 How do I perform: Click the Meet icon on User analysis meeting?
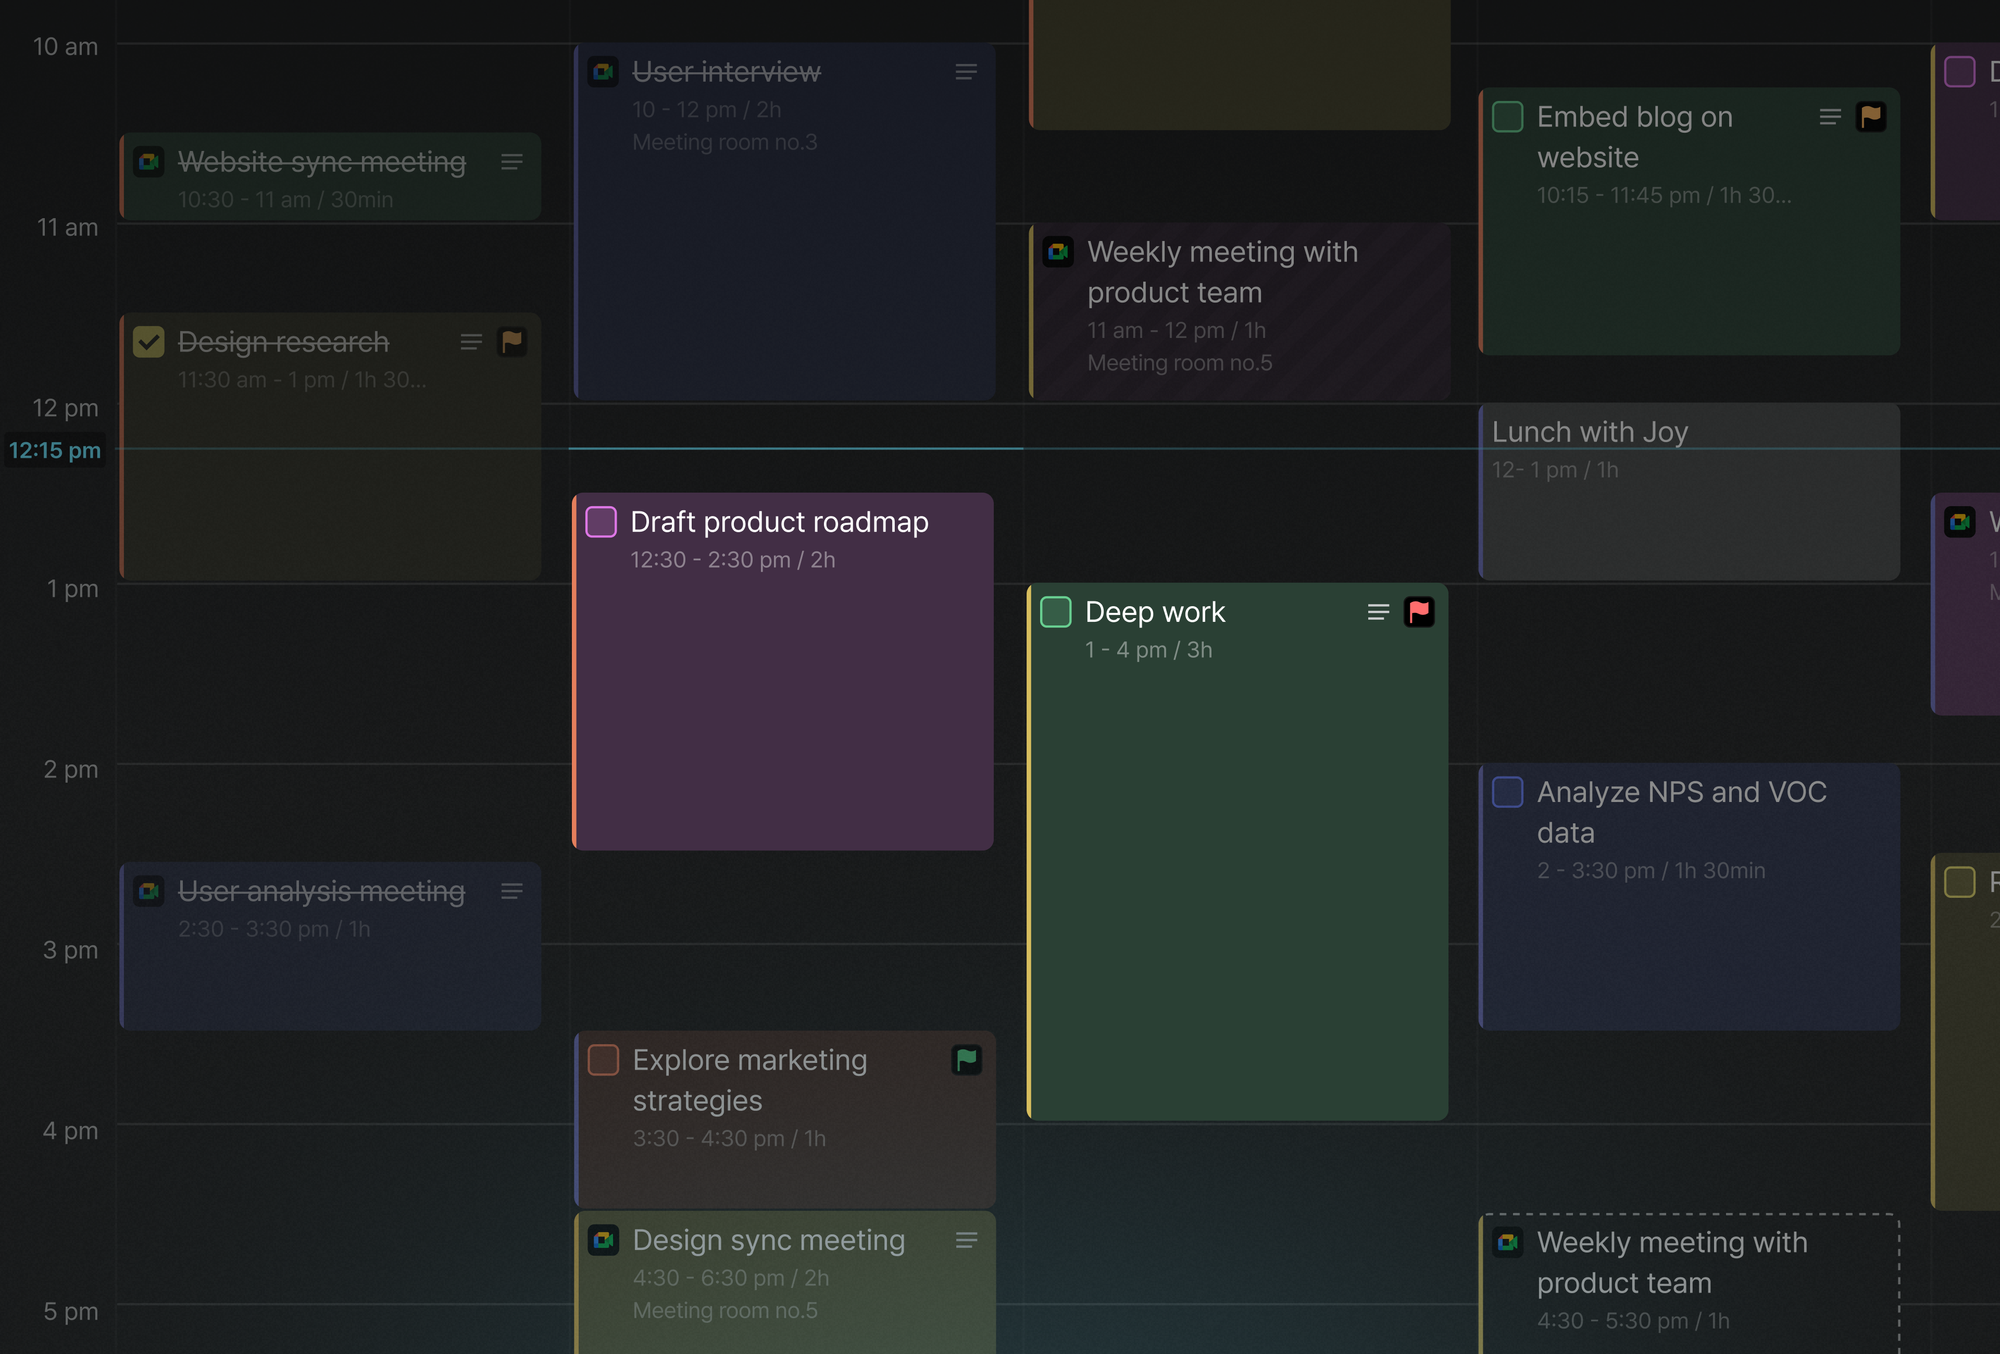[x=149, y=891]
